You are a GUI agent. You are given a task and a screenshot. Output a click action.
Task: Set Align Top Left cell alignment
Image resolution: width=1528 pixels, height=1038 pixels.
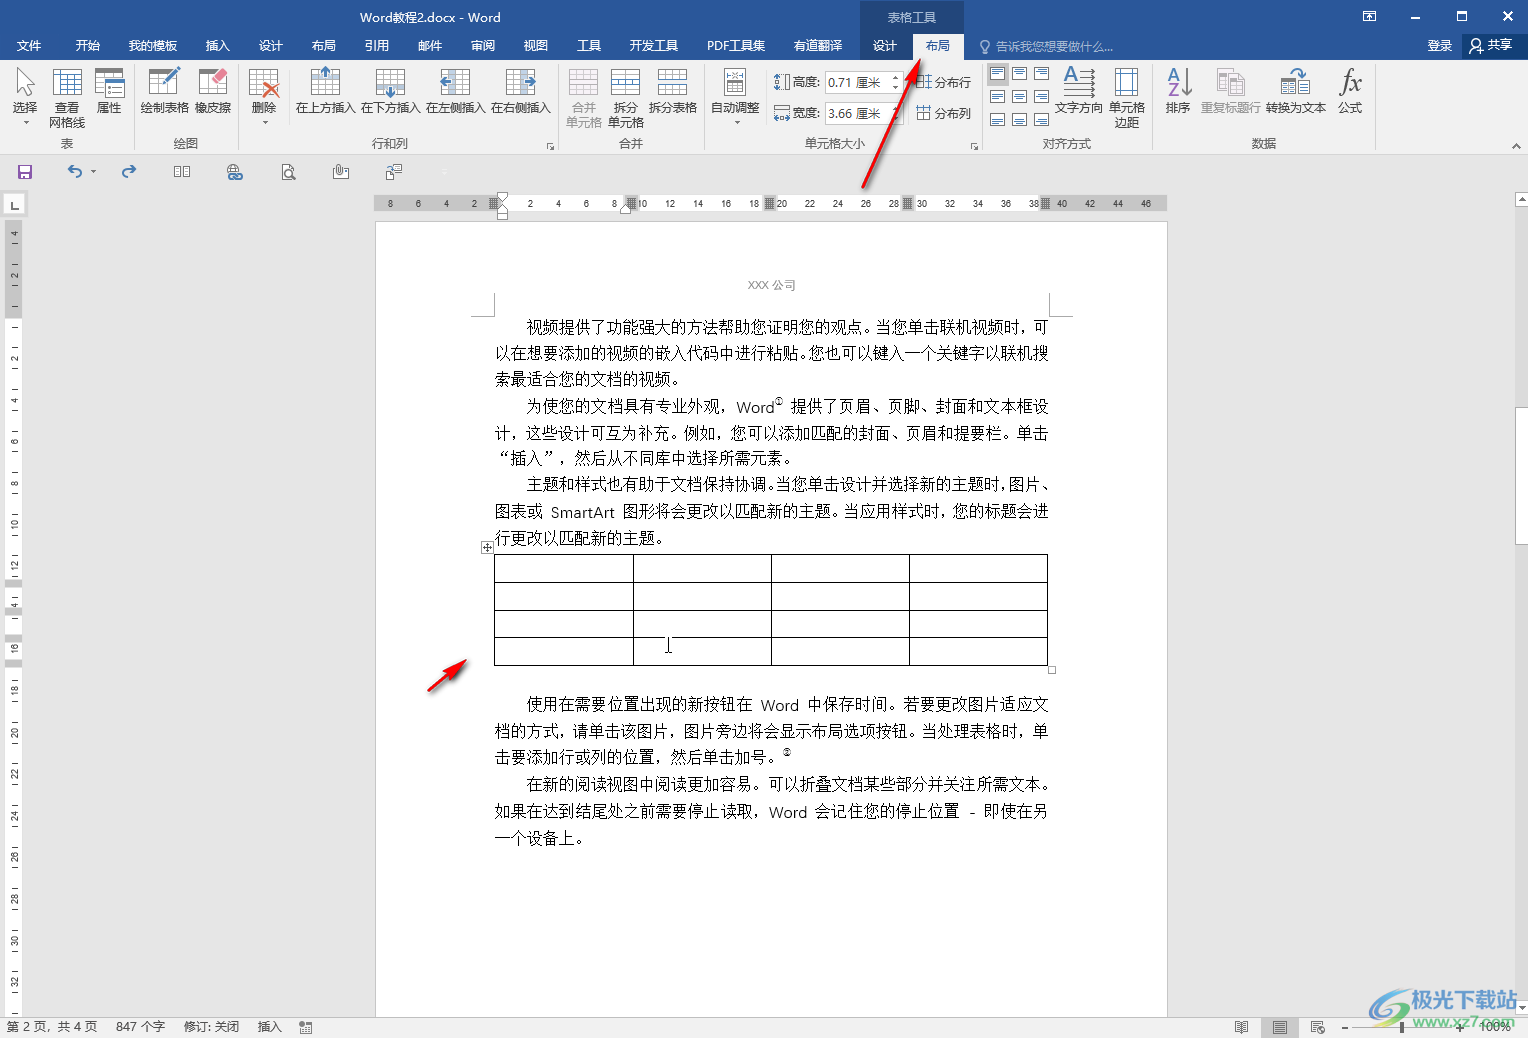click(997, 74)
